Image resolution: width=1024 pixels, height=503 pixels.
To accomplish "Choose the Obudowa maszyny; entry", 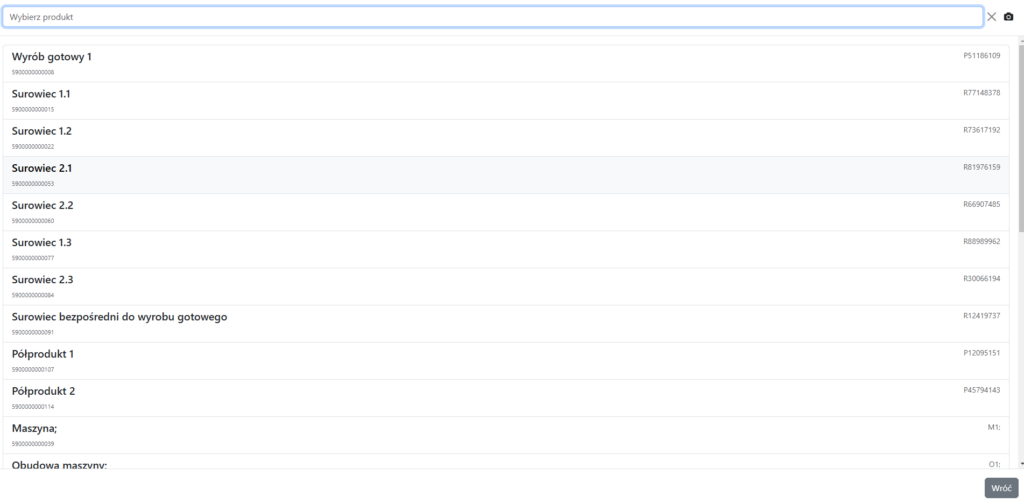I will pos(60,464).
